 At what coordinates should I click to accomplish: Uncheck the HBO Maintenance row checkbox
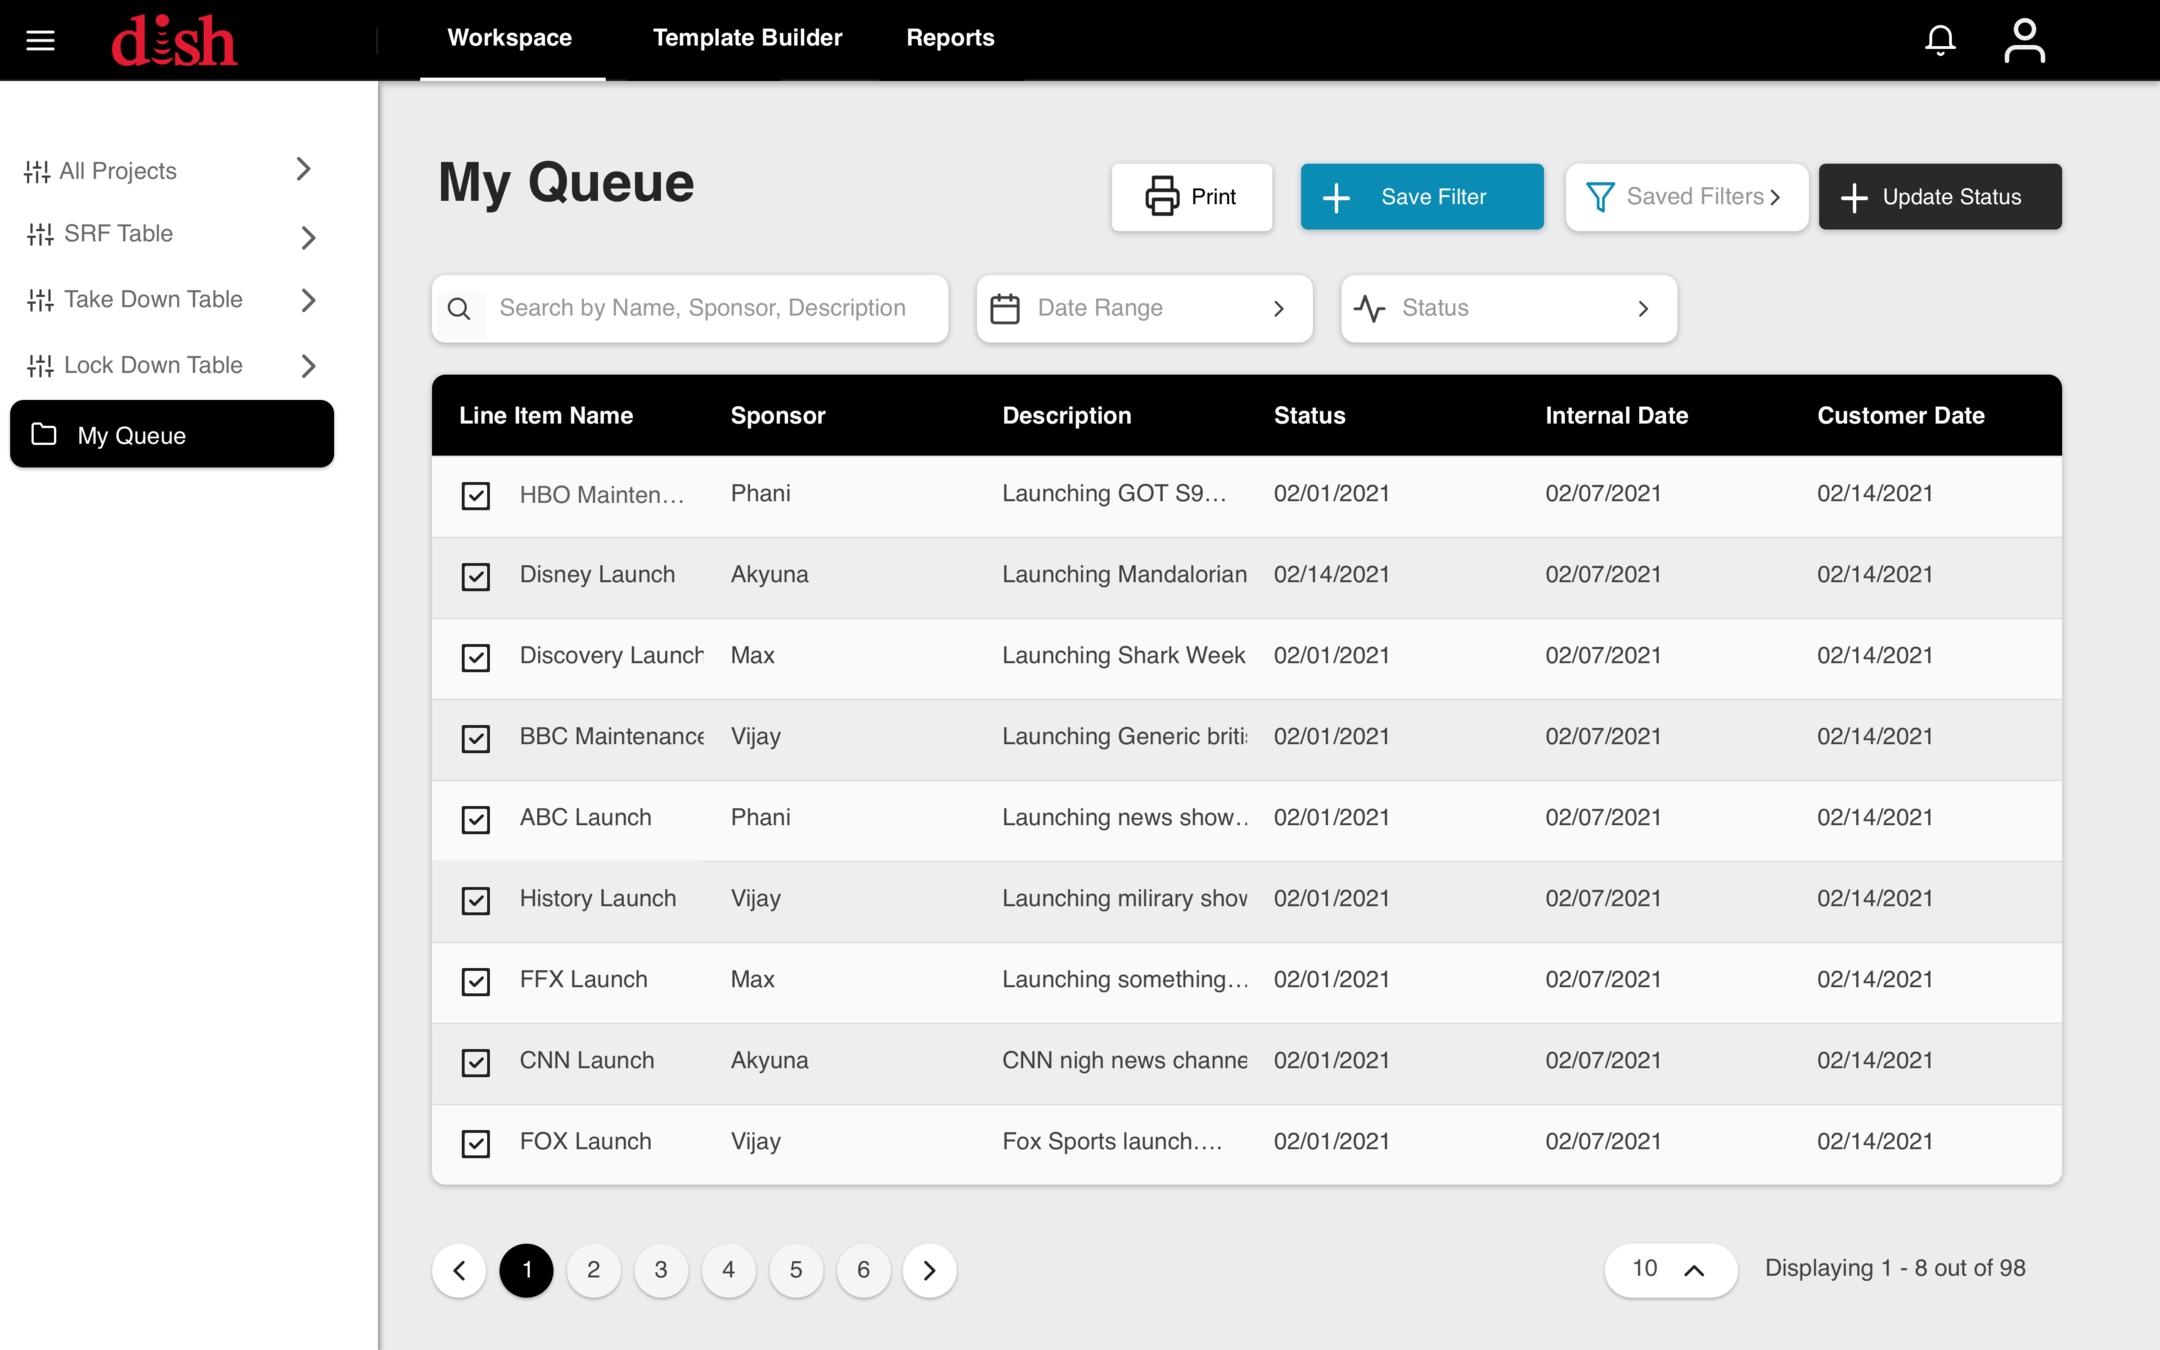click(476, 495)
